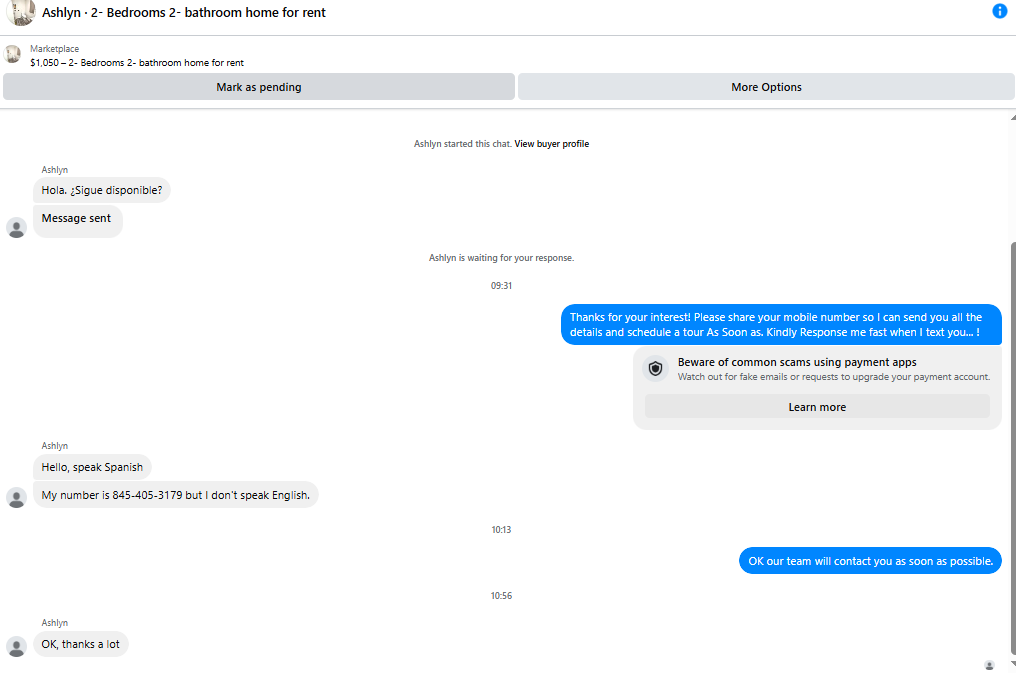
Task: View buyer profile link
Action: pos(551,144)
